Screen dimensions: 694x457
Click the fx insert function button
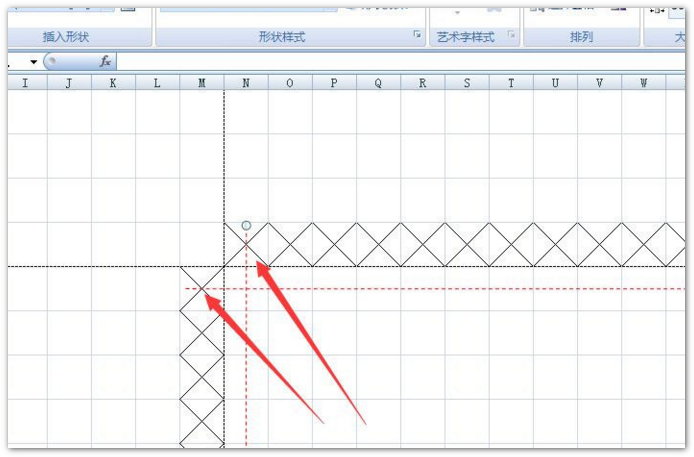(x=105, y=61)
